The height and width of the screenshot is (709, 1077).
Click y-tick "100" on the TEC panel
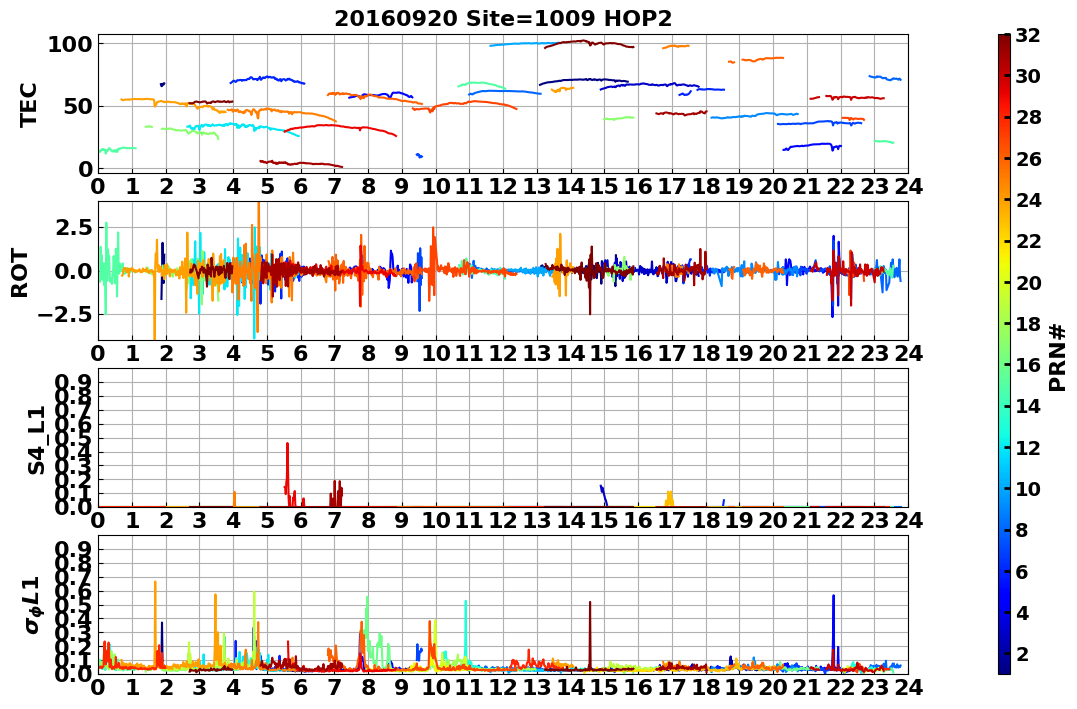70,44
